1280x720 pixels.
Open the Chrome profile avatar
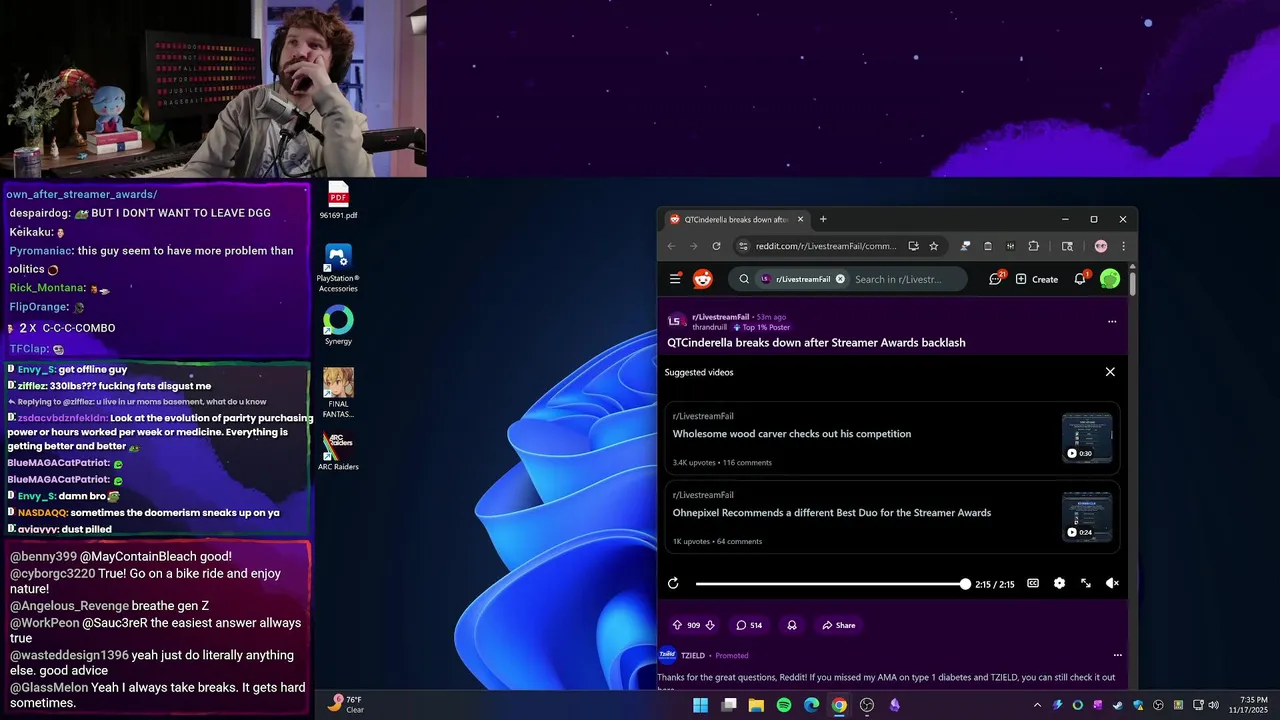1101,246
